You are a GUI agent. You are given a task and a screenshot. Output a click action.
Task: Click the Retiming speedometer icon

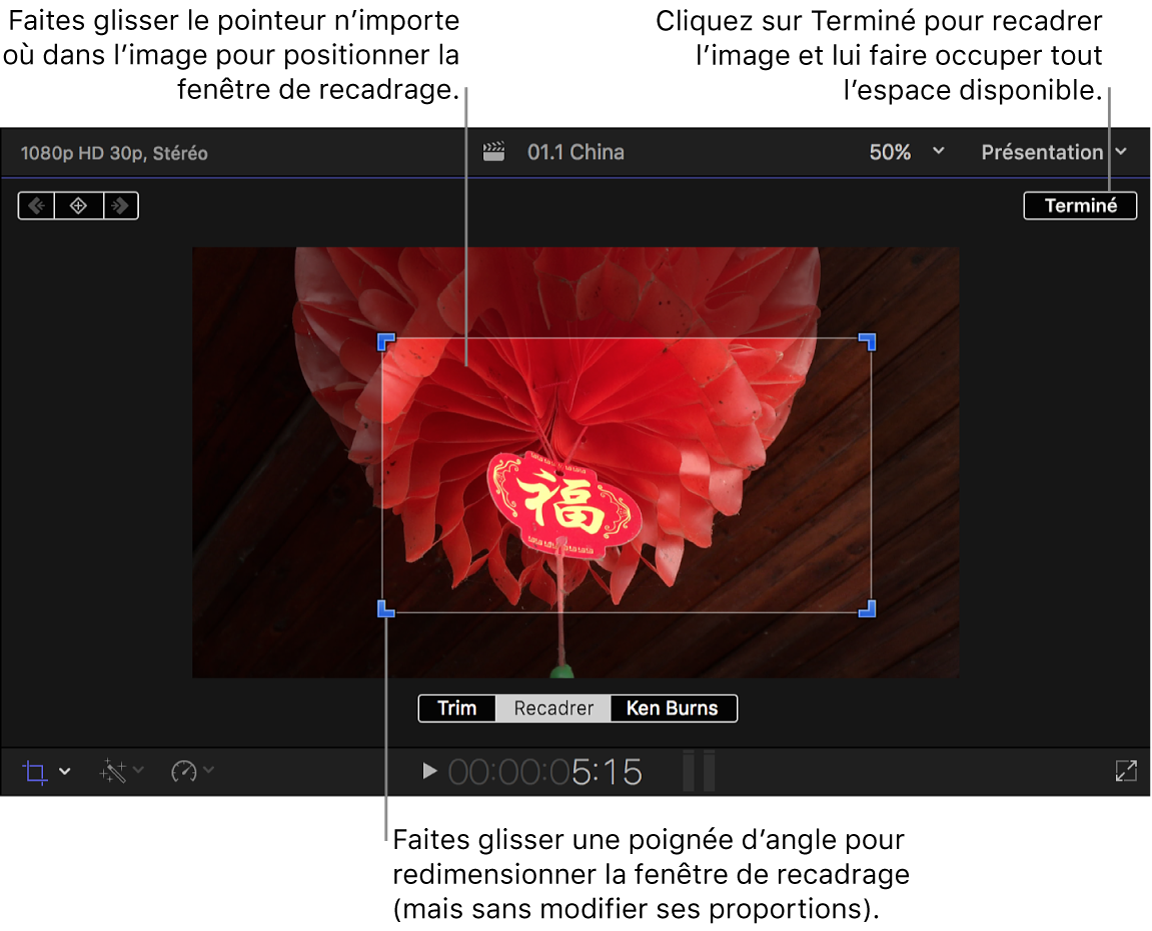(183, 771)
